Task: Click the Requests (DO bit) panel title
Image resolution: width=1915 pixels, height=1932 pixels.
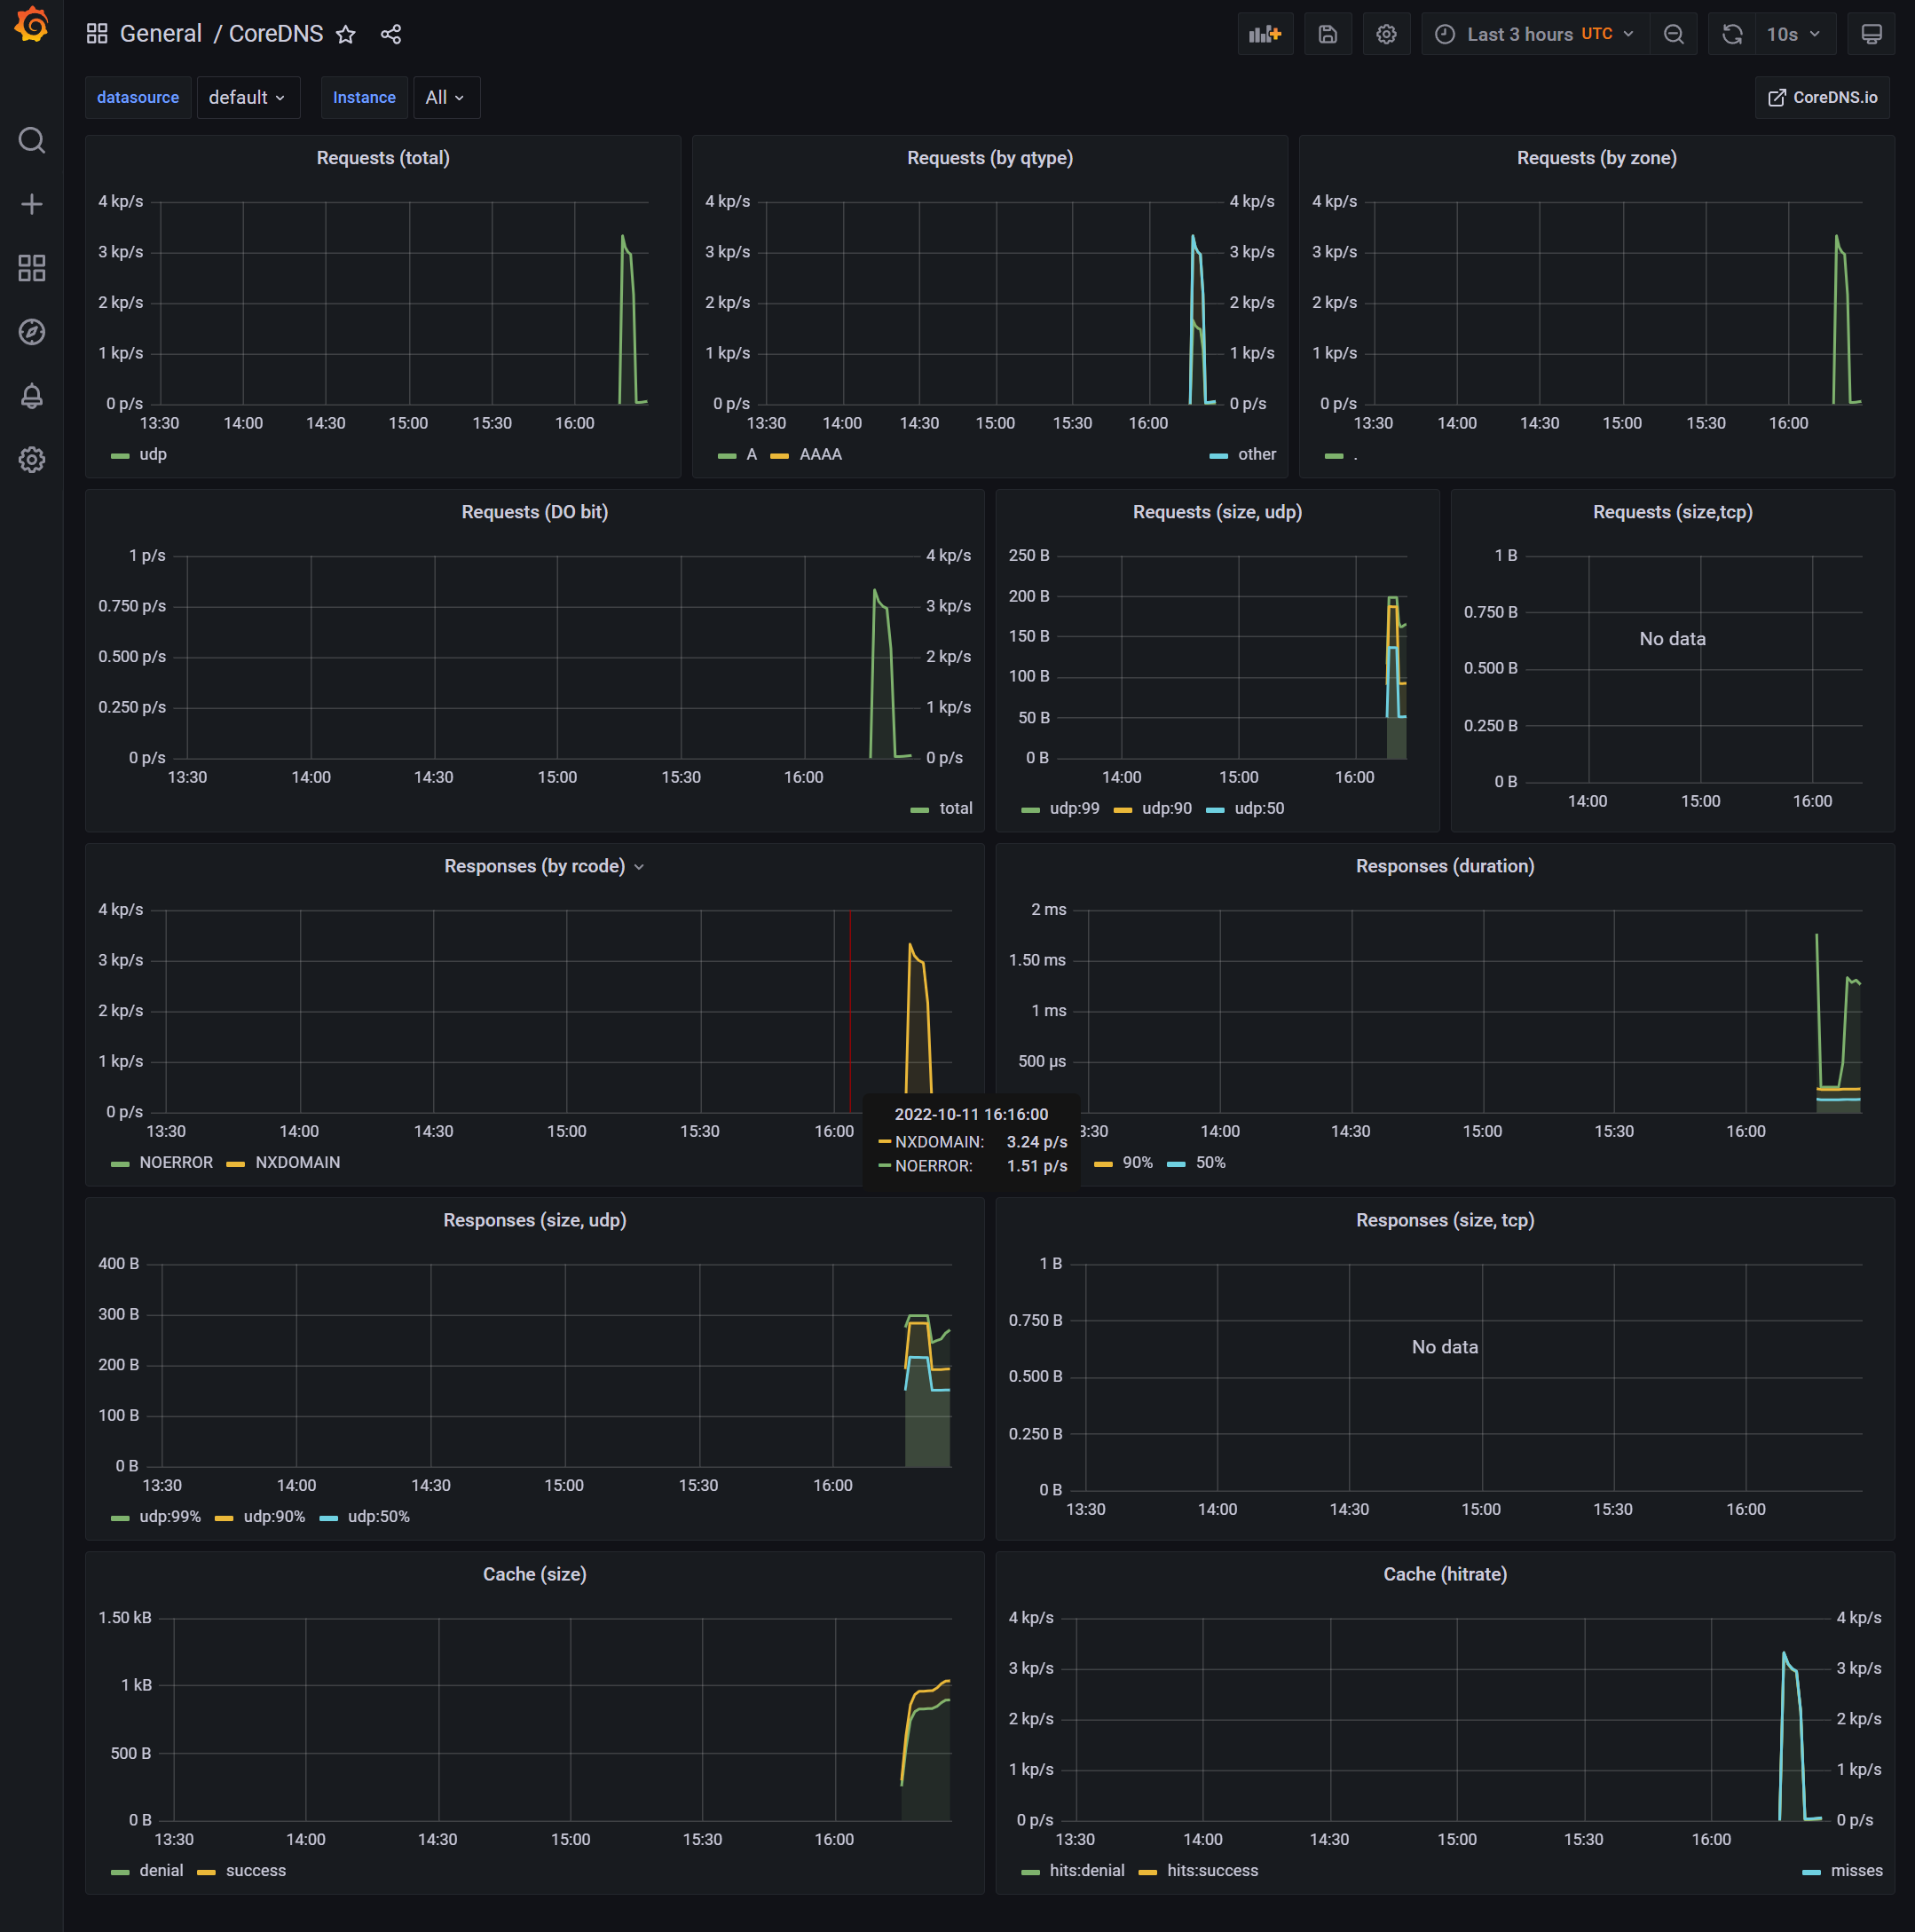Action: 535,512
